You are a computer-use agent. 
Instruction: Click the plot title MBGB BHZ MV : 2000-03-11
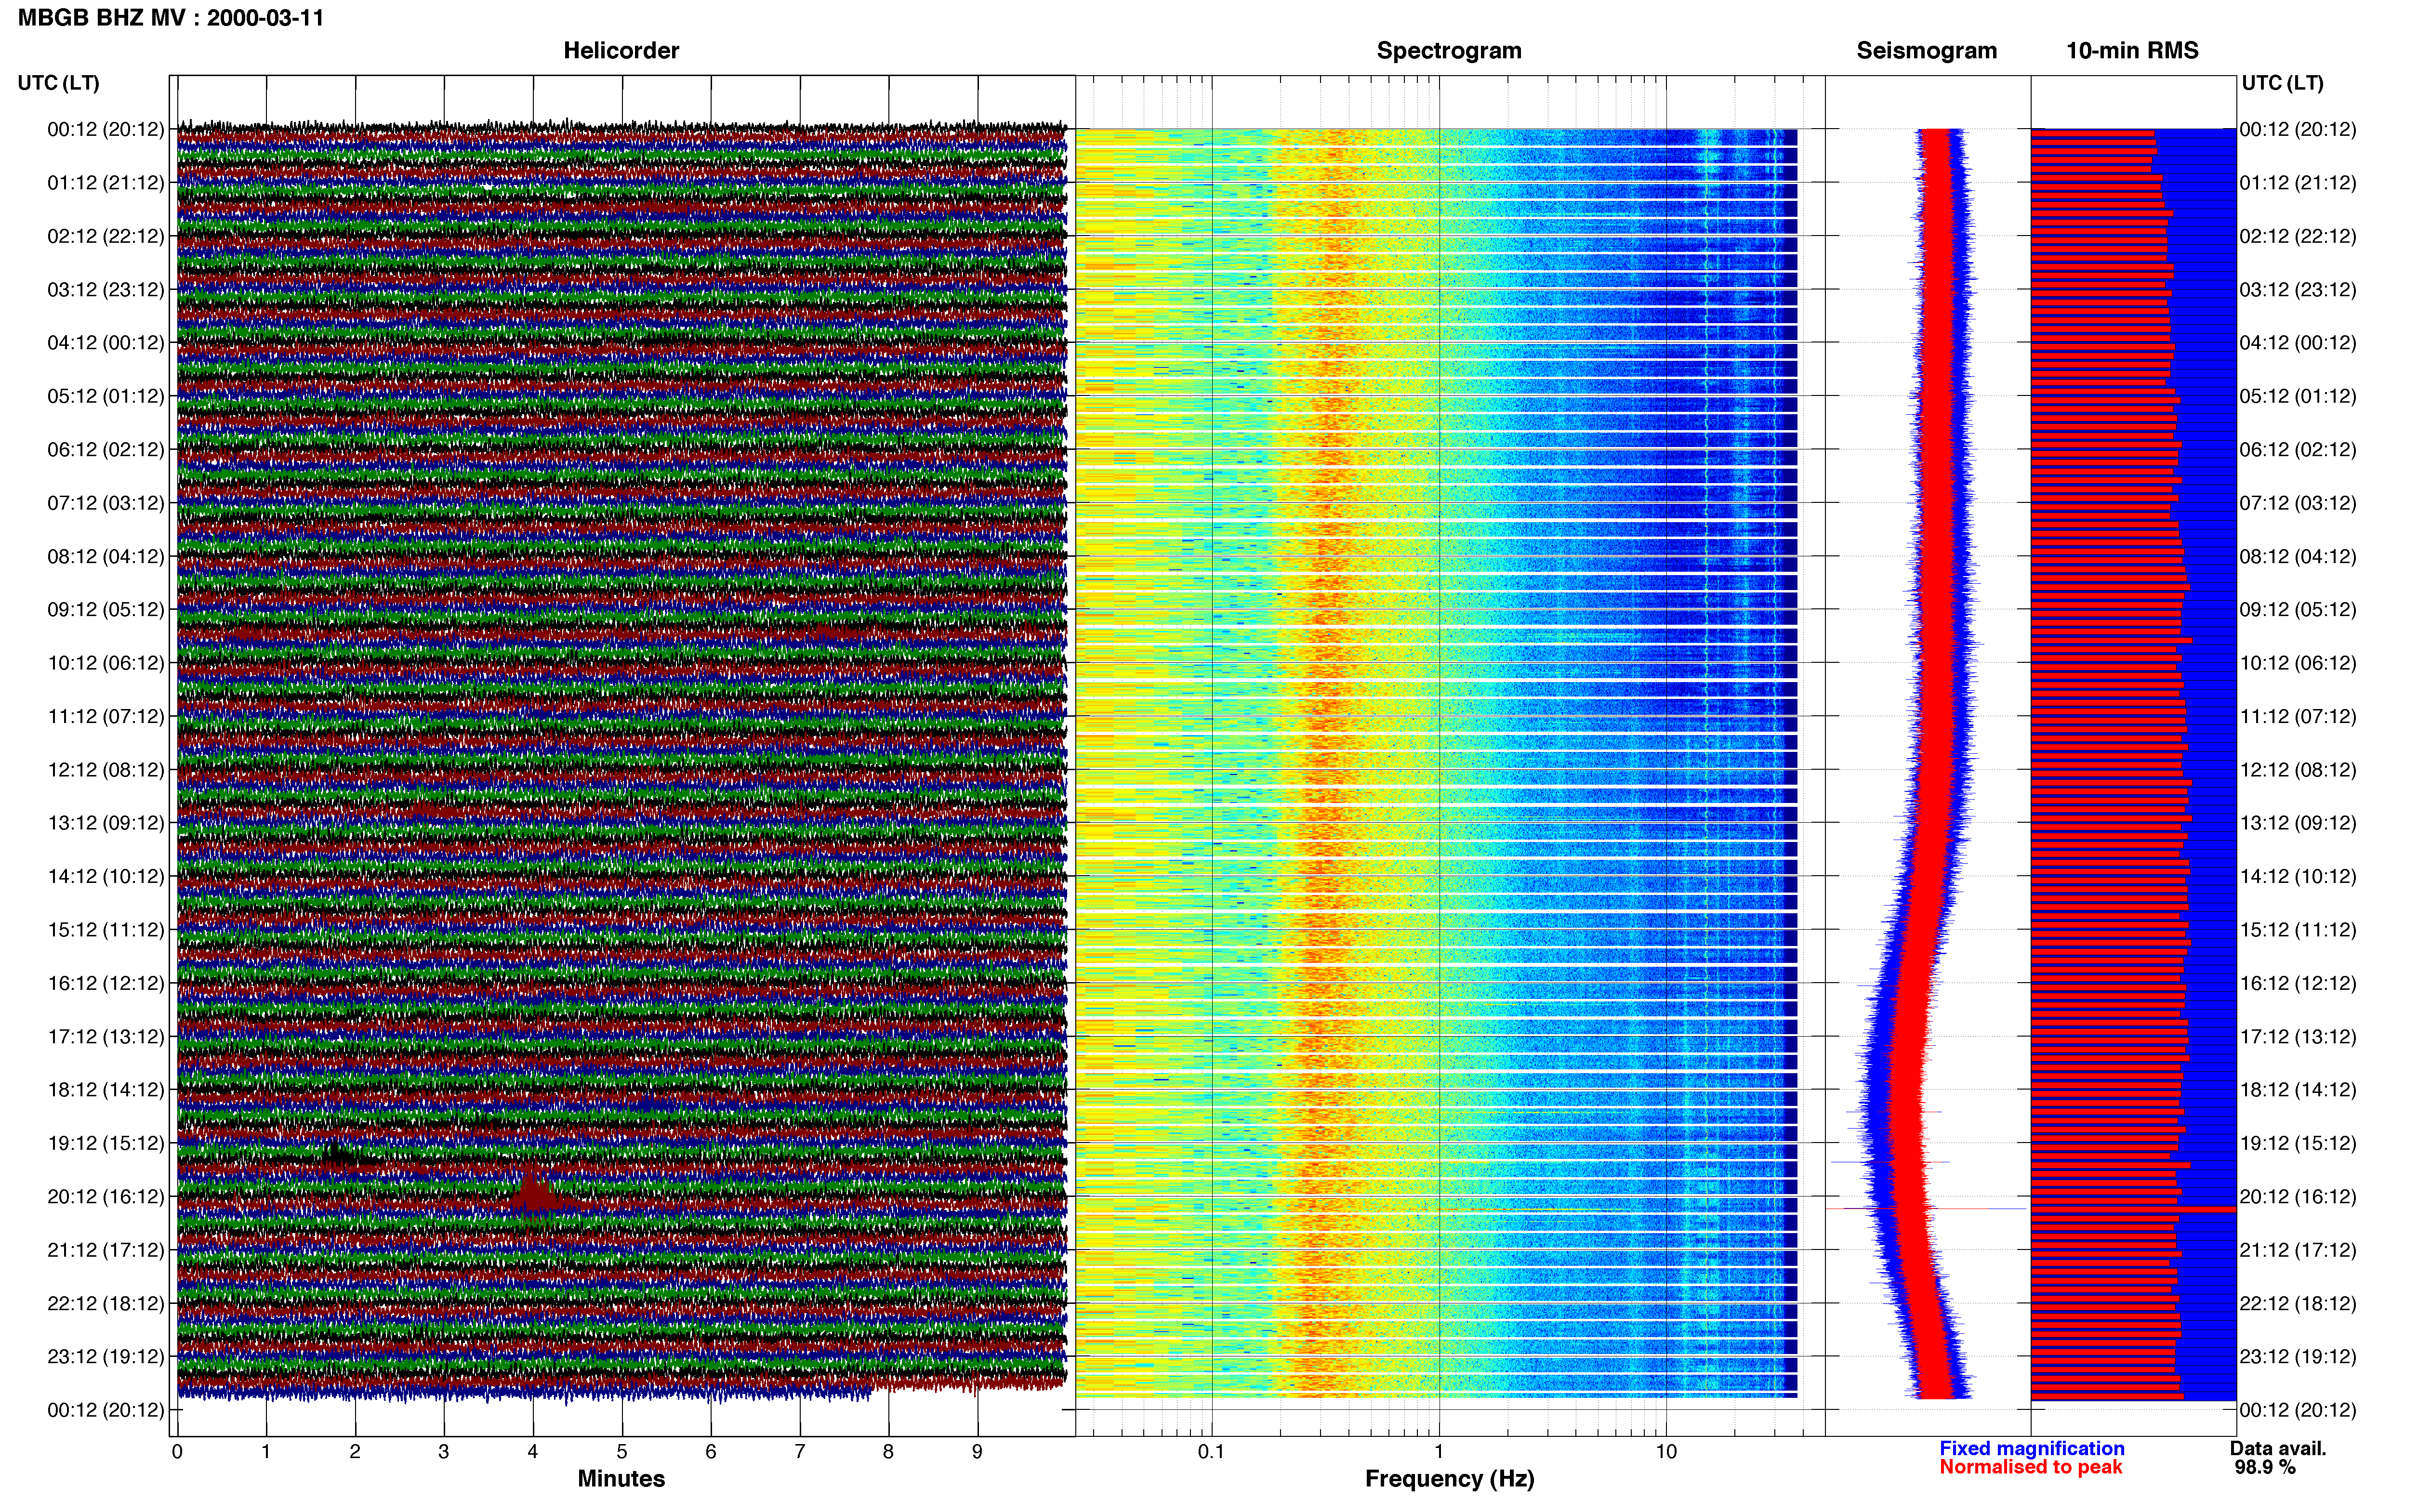(171, 17)
